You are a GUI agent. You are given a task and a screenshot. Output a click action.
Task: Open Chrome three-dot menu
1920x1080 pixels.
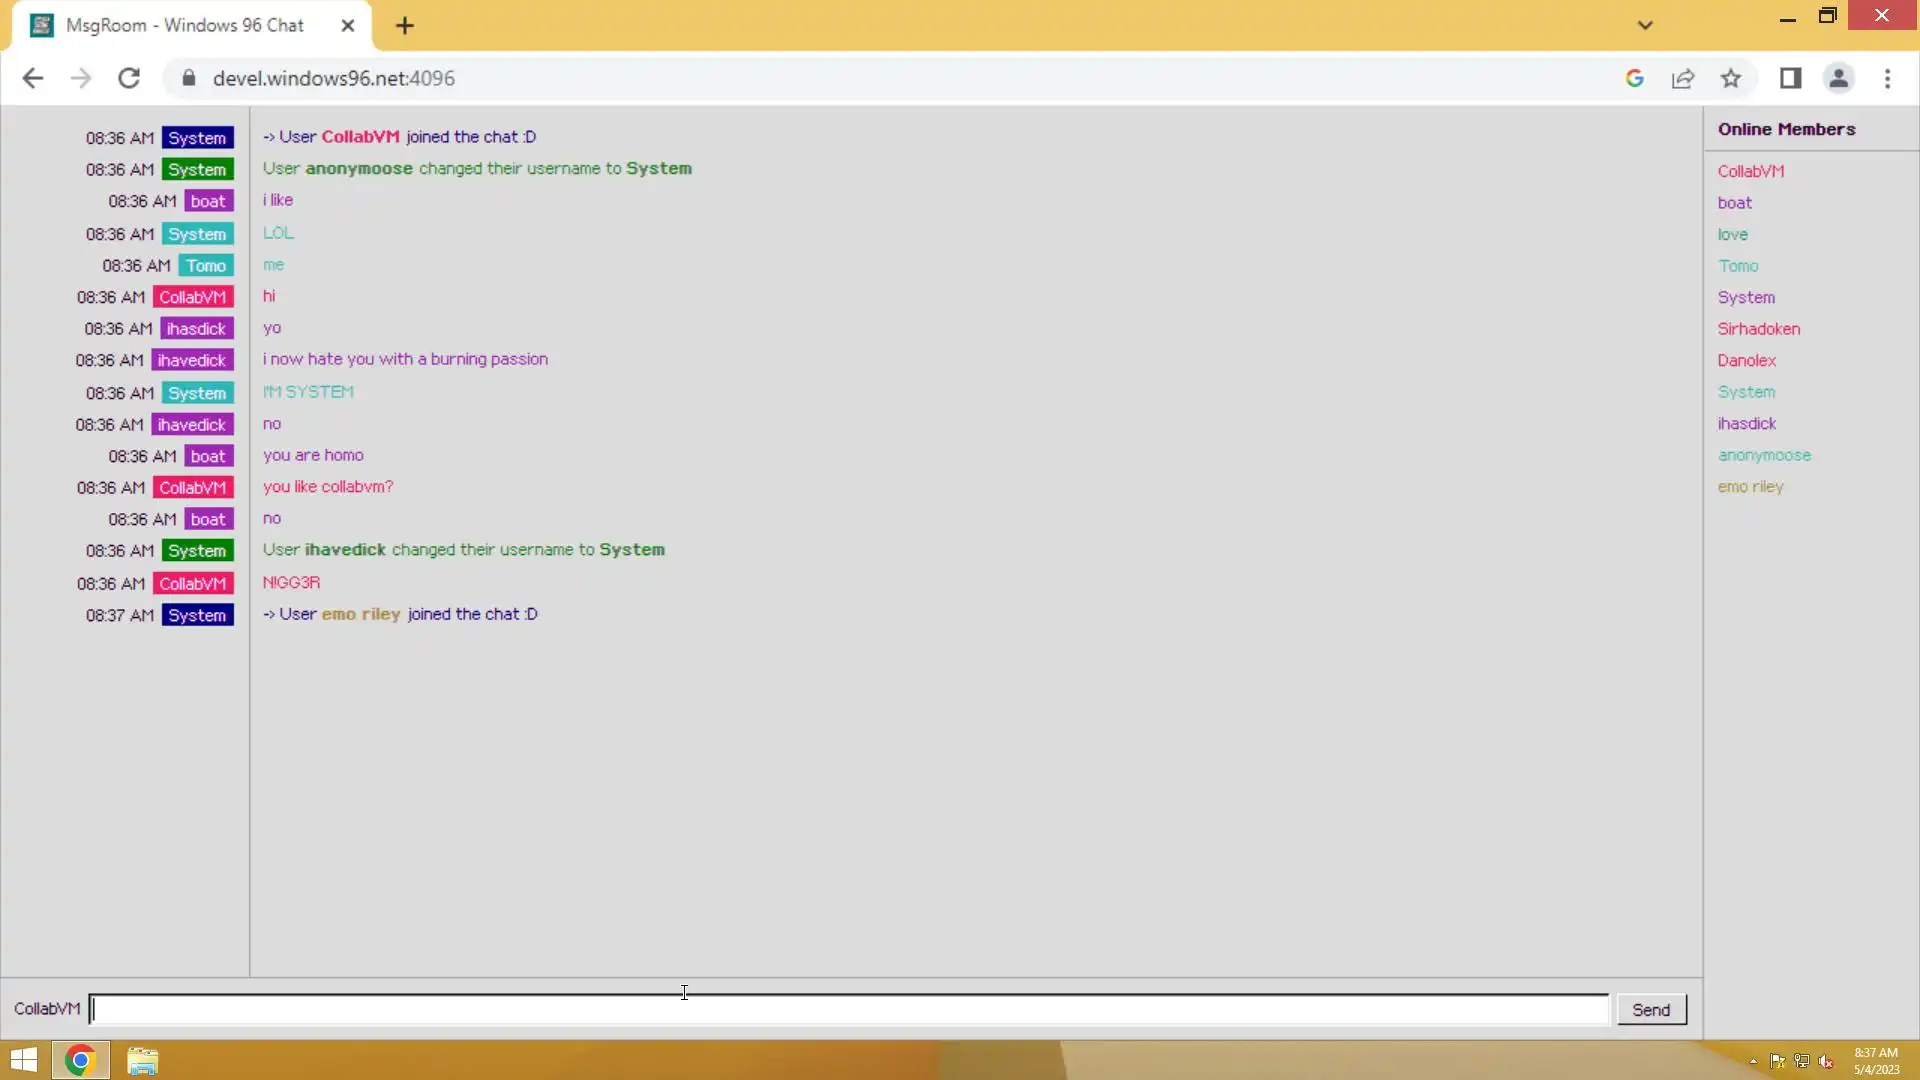pyautogui.click(x=1887, y=78)
